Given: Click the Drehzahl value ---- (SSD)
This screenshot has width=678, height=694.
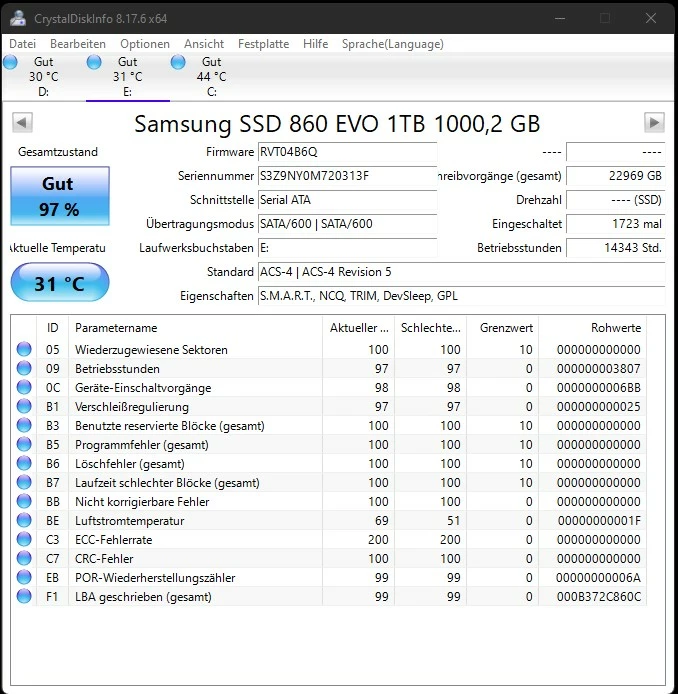Looking at the screenshot, I should coord(616,200).
